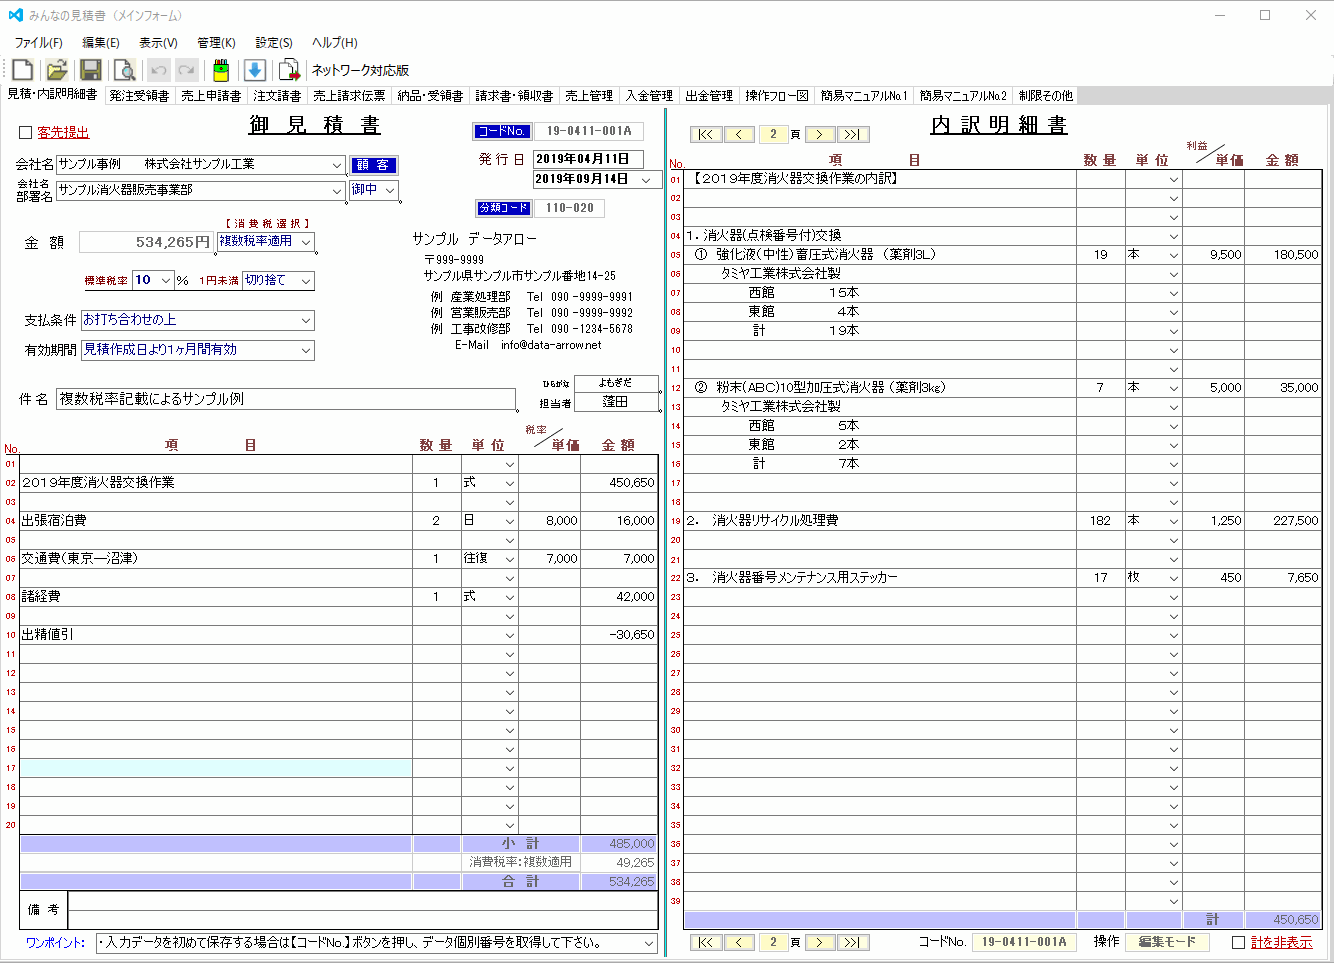Open the 切り捨て rounding dropdown
Screen dimensions: 1334x963
pyautogui.click(x=306, y=281)
